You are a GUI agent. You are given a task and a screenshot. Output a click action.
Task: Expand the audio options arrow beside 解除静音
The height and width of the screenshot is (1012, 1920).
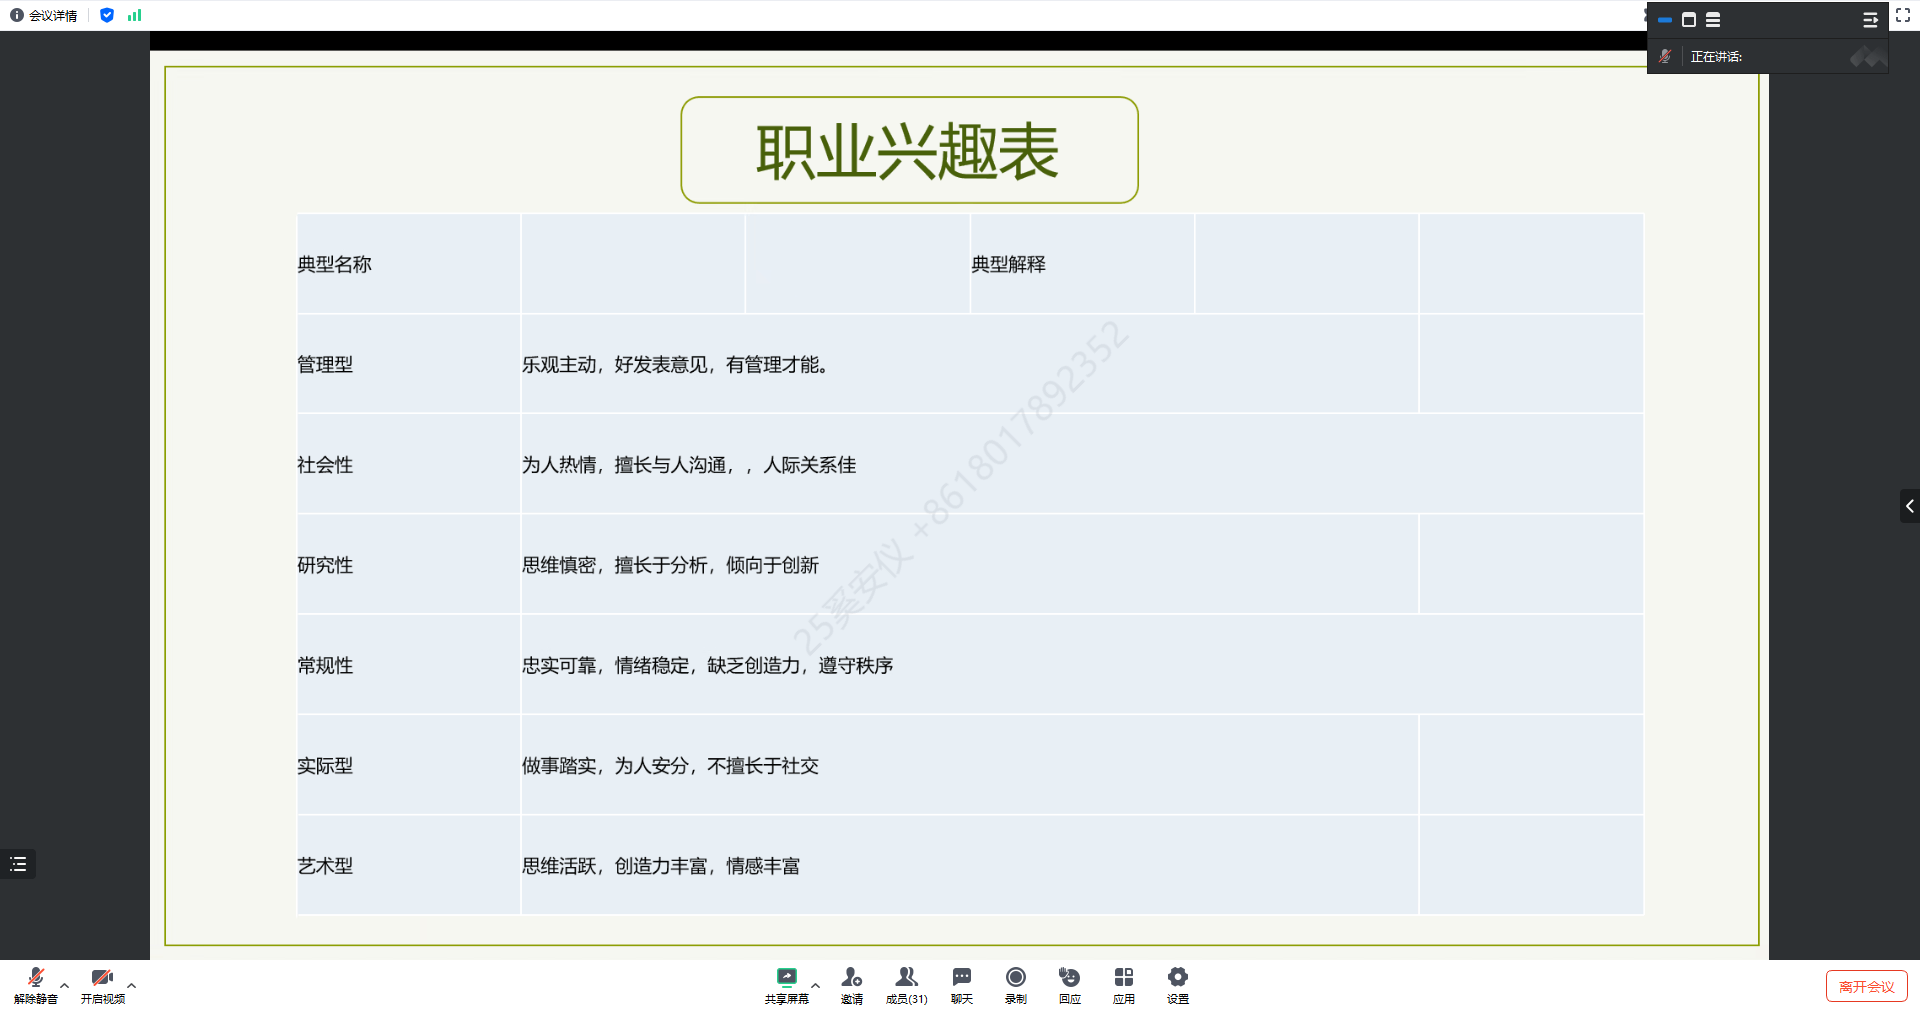pos(65,985)
